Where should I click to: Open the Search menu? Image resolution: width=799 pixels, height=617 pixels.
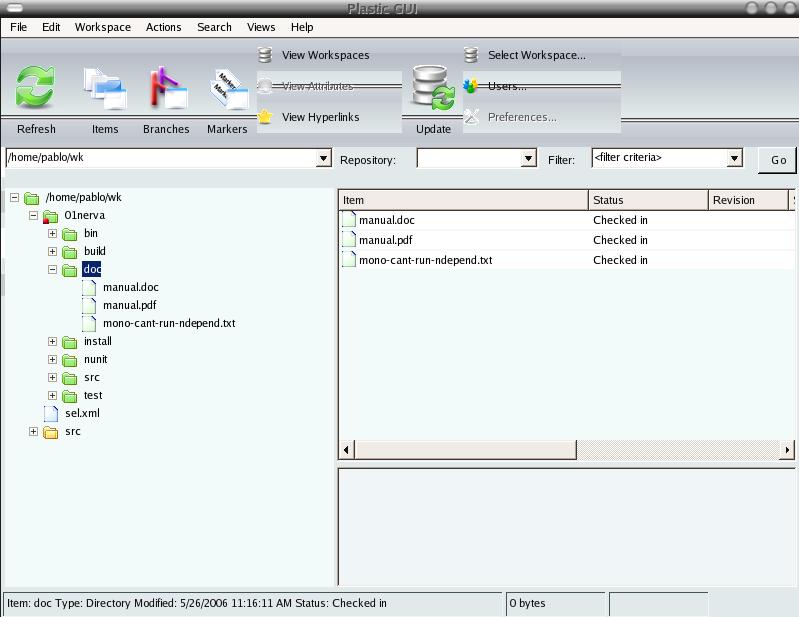point(215,27)
